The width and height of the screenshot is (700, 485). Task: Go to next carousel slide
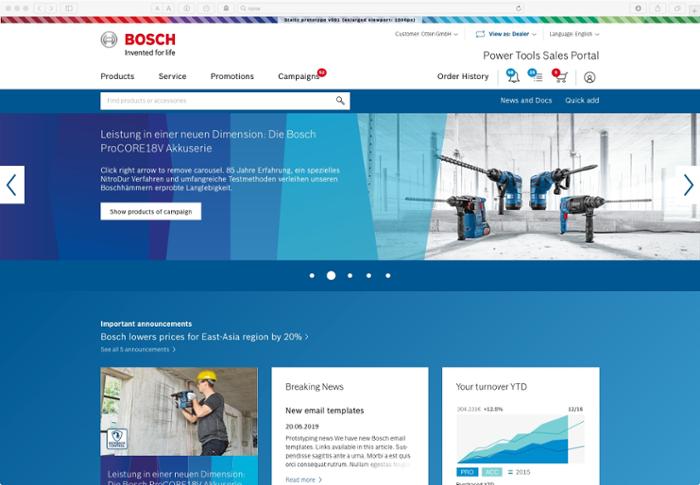[x=688, y=185]
